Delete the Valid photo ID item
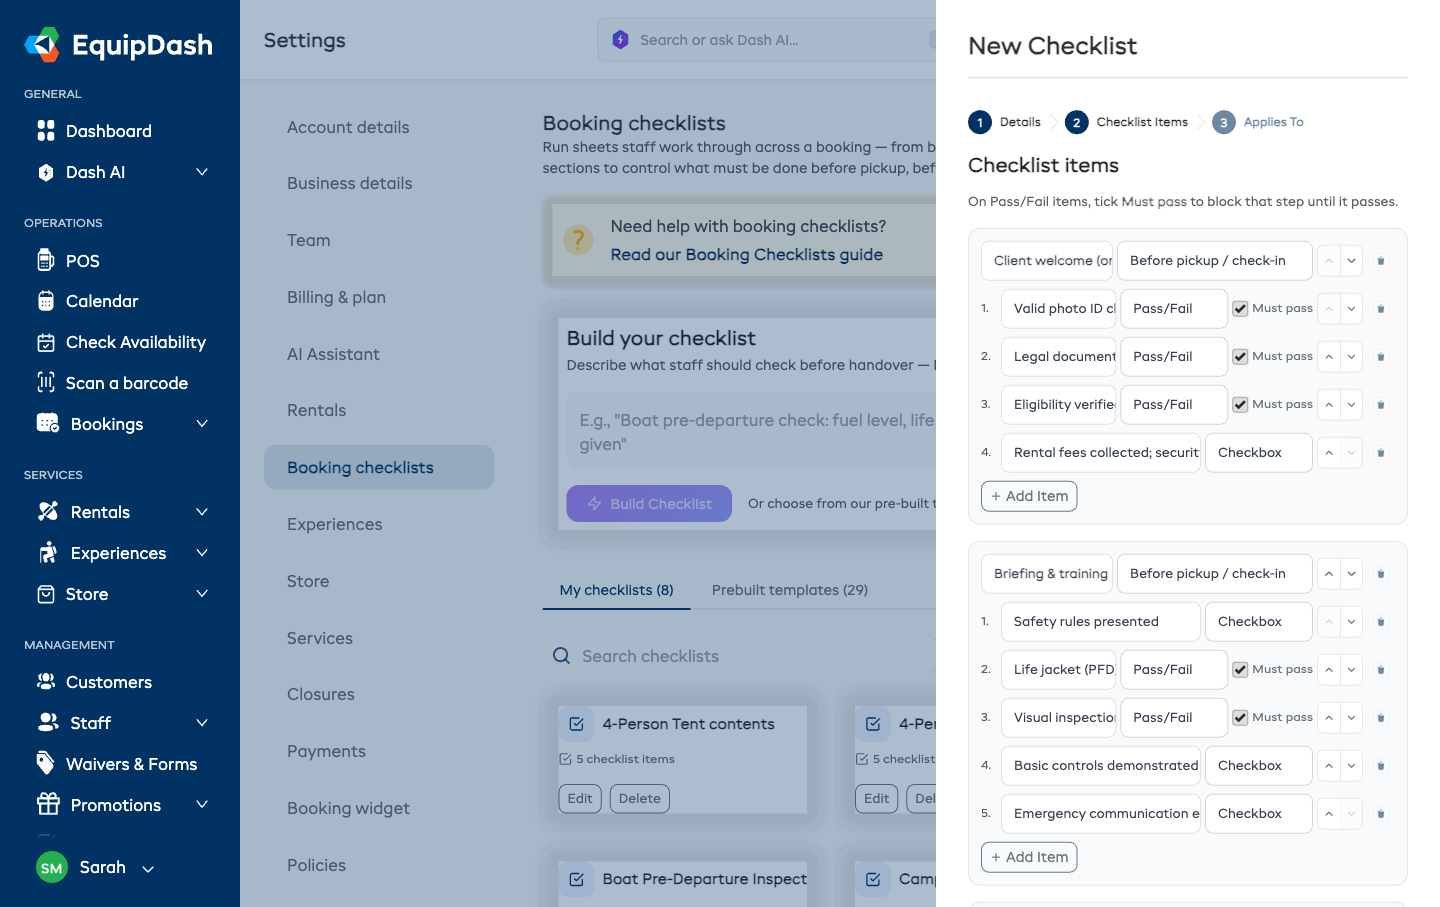 [1381, 309]
